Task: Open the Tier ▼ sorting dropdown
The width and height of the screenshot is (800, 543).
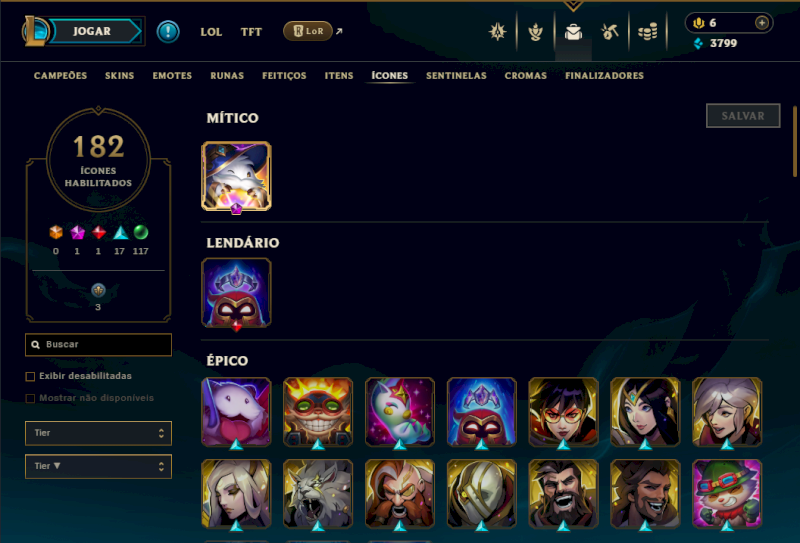Action: (x=98, y=466)
